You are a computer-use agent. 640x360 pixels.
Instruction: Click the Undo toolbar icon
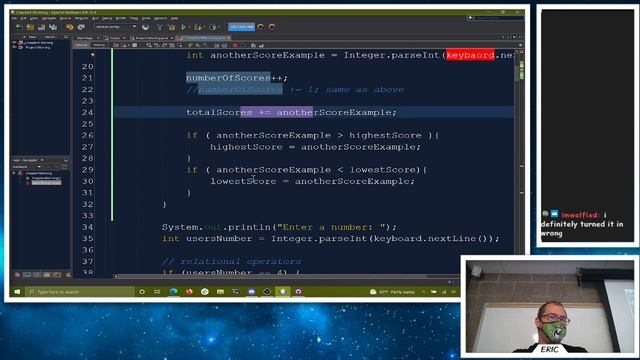pos(69,27)
